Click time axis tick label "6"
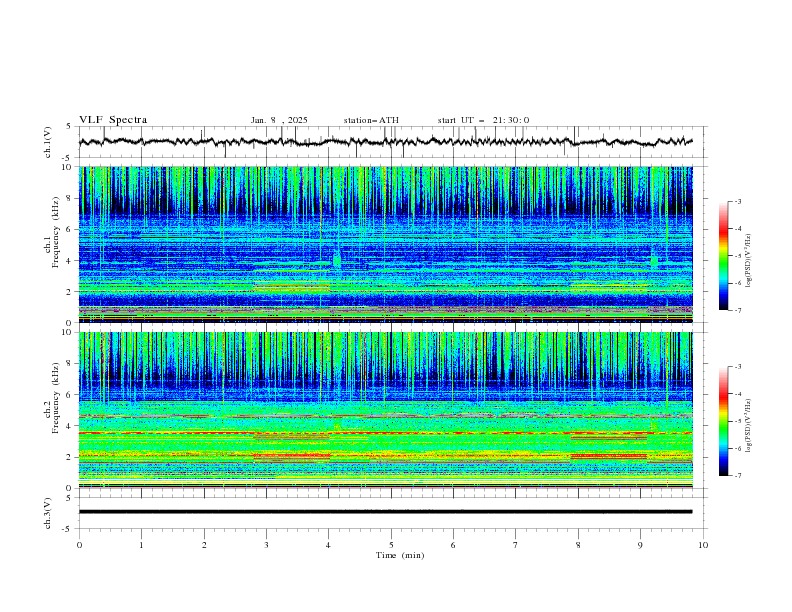Screen dimensions: 792x612 click(453, 545)
